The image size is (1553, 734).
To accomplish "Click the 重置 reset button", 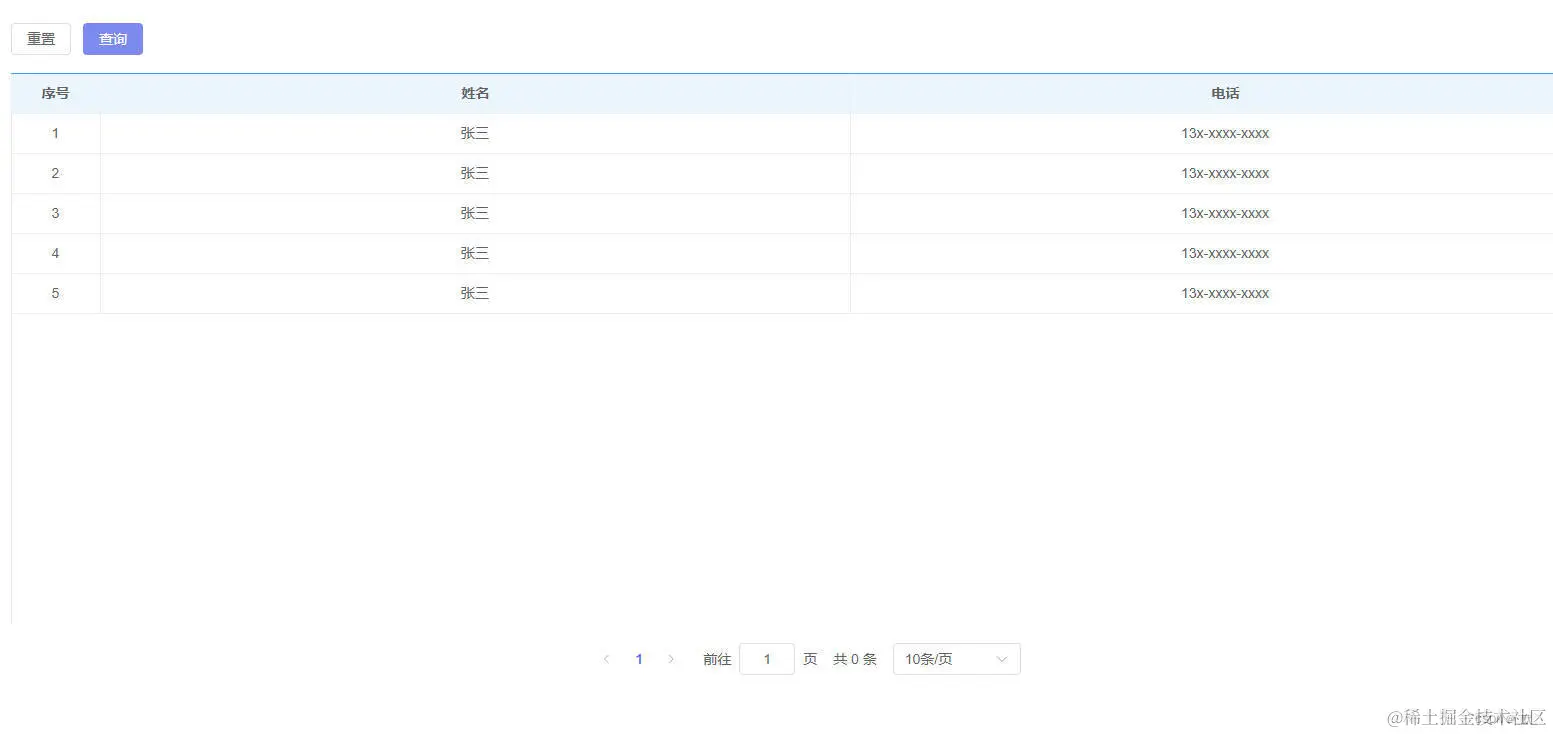I will [41, 39].
